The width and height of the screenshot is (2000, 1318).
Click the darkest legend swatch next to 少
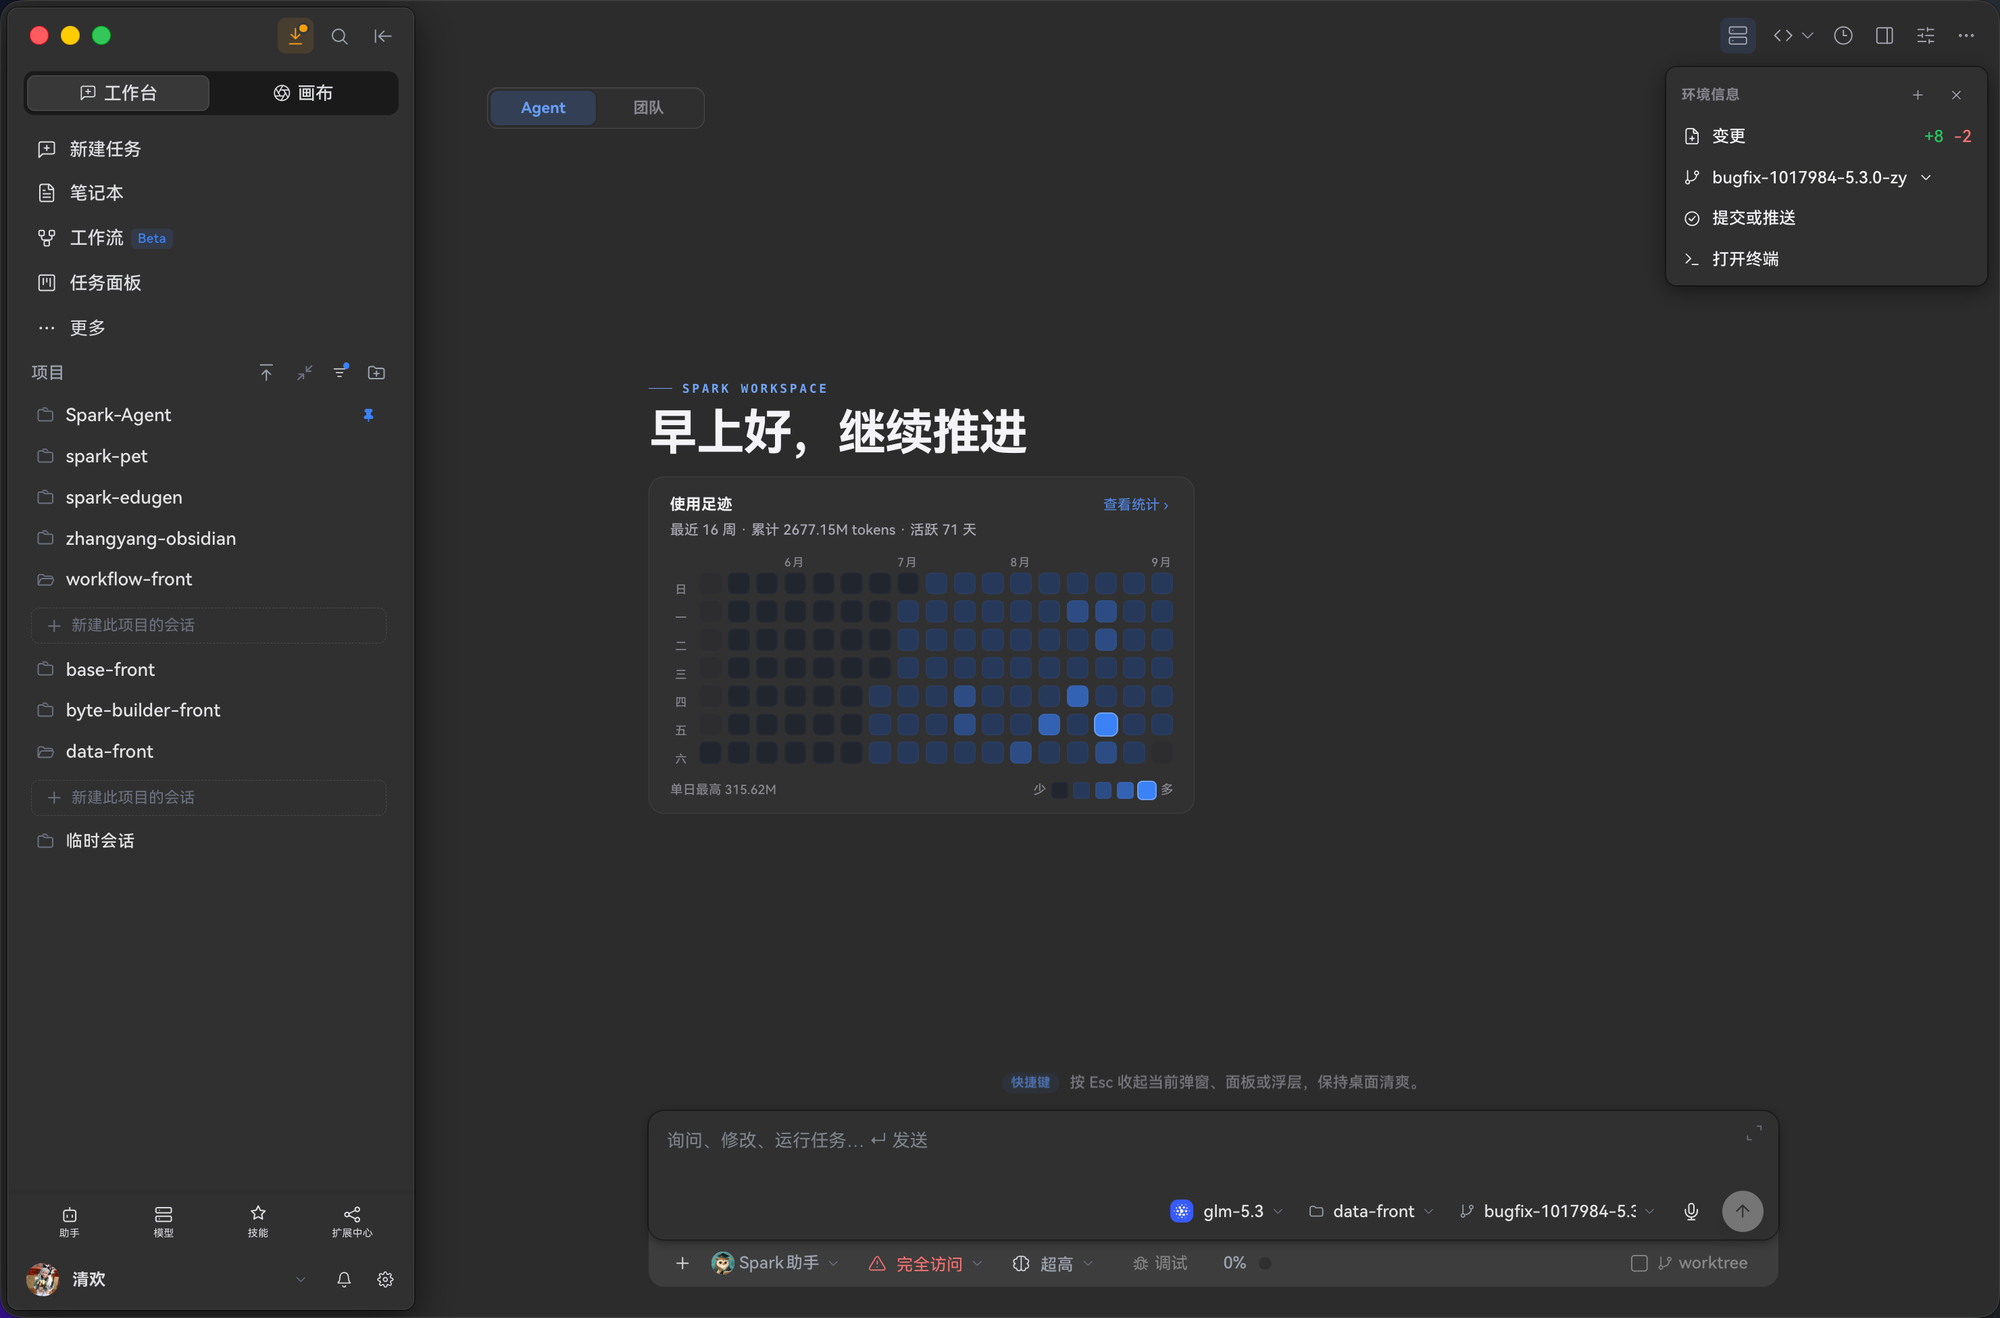point(1059,790)
